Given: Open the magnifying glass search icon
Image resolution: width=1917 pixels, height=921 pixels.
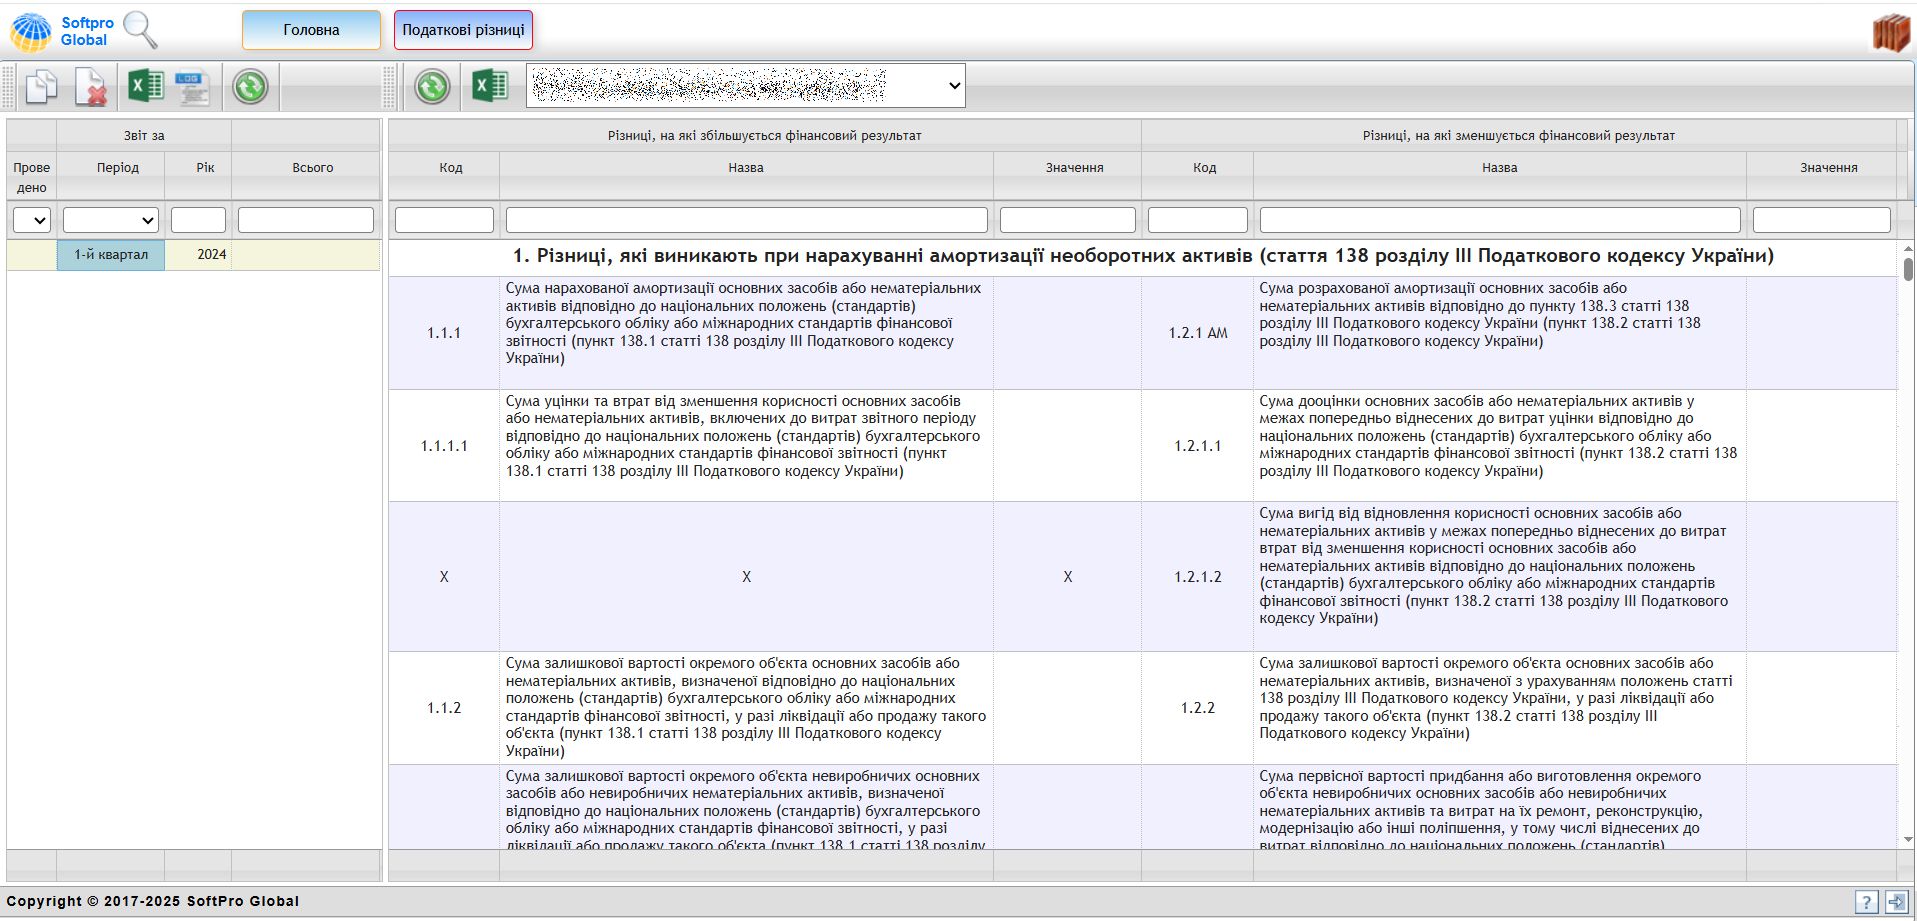Looking at the screenshot, I should click(140, 30).
